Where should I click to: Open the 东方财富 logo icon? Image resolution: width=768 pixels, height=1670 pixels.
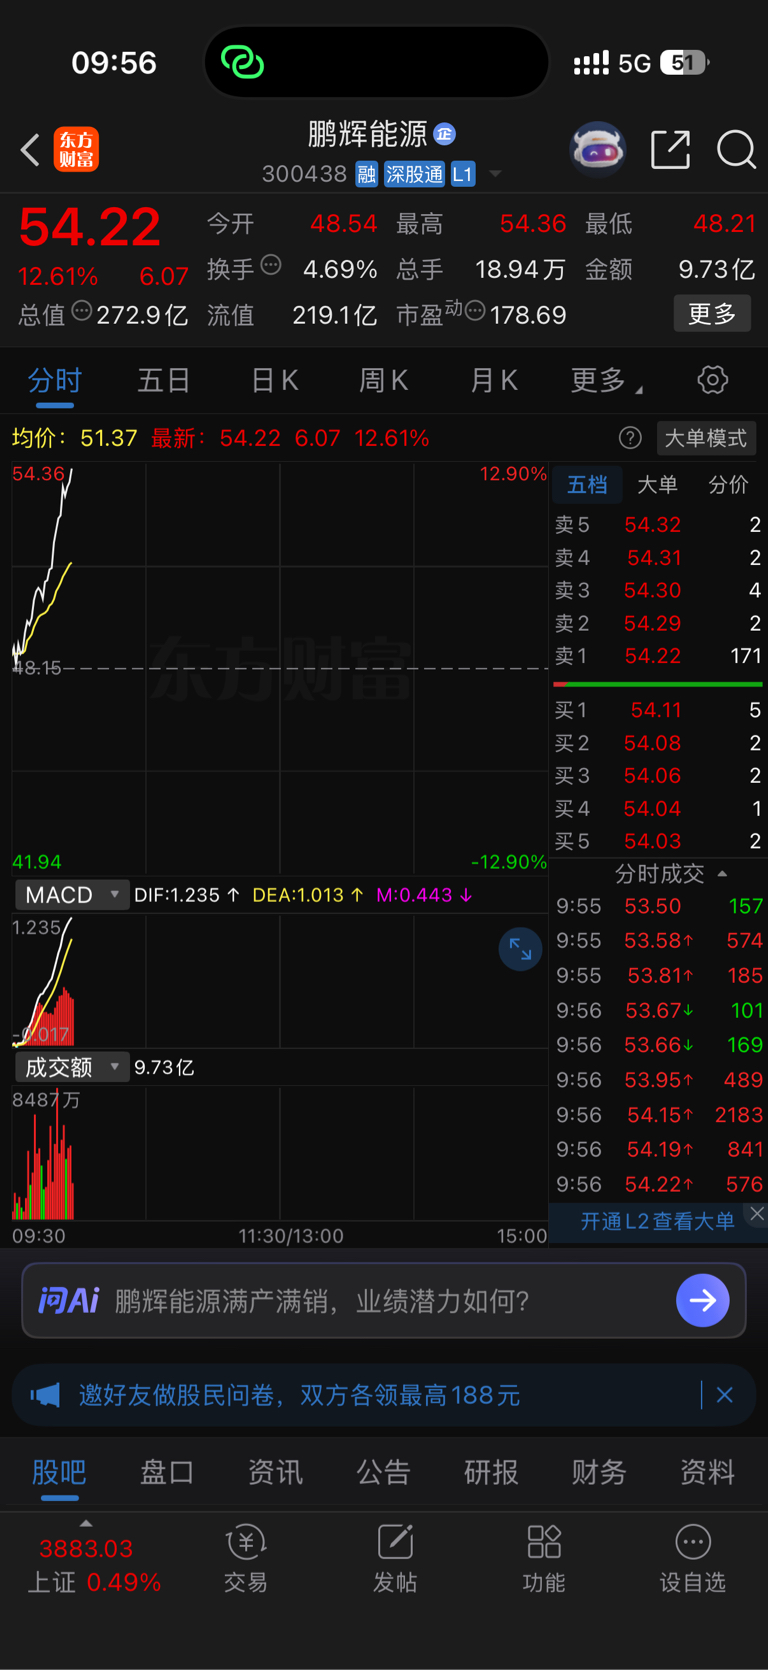coord(77,150)
